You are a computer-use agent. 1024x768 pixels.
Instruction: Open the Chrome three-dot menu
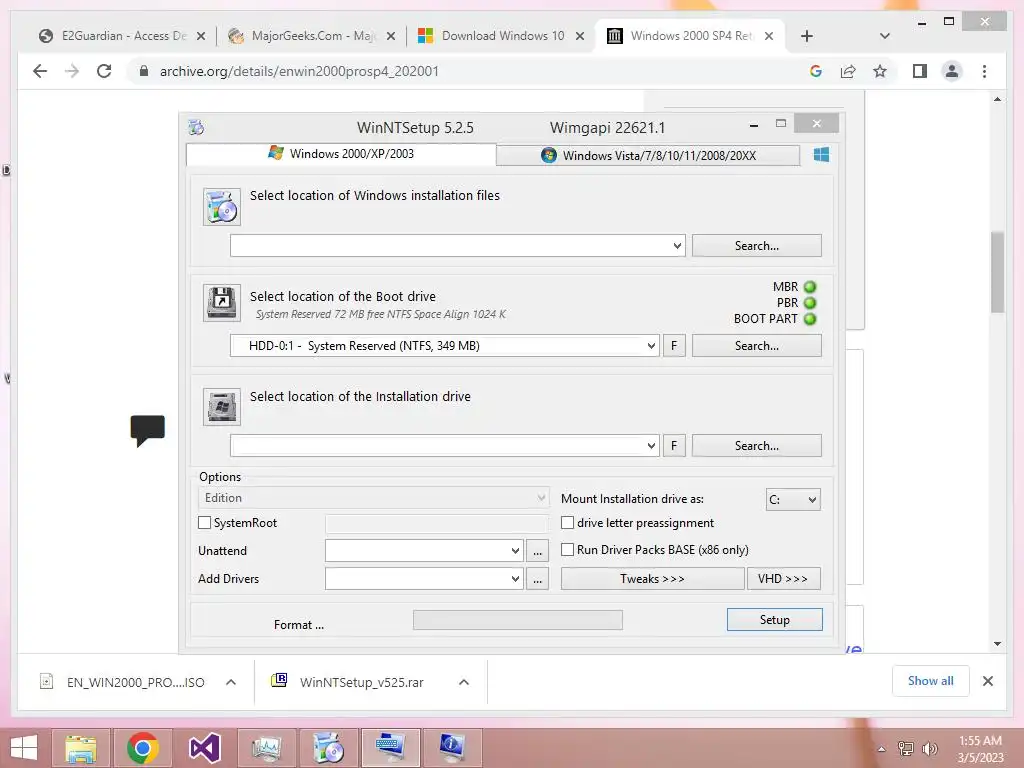(984, 71)
